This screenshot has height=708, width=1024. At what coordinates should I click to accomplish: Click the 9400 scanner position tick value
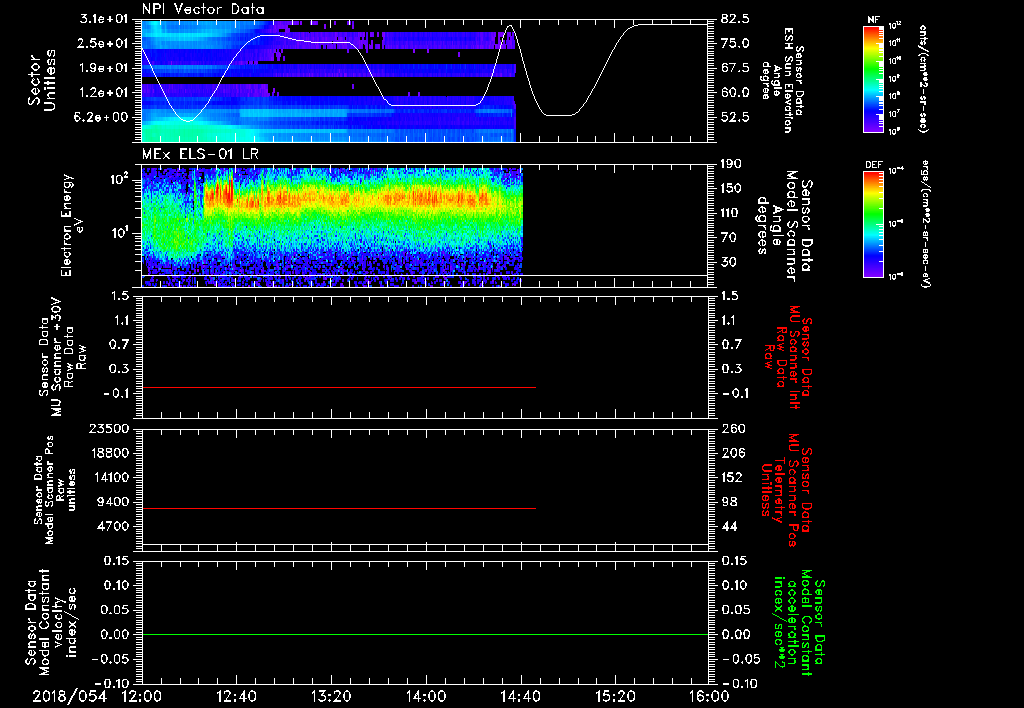[x=113, y=502]
